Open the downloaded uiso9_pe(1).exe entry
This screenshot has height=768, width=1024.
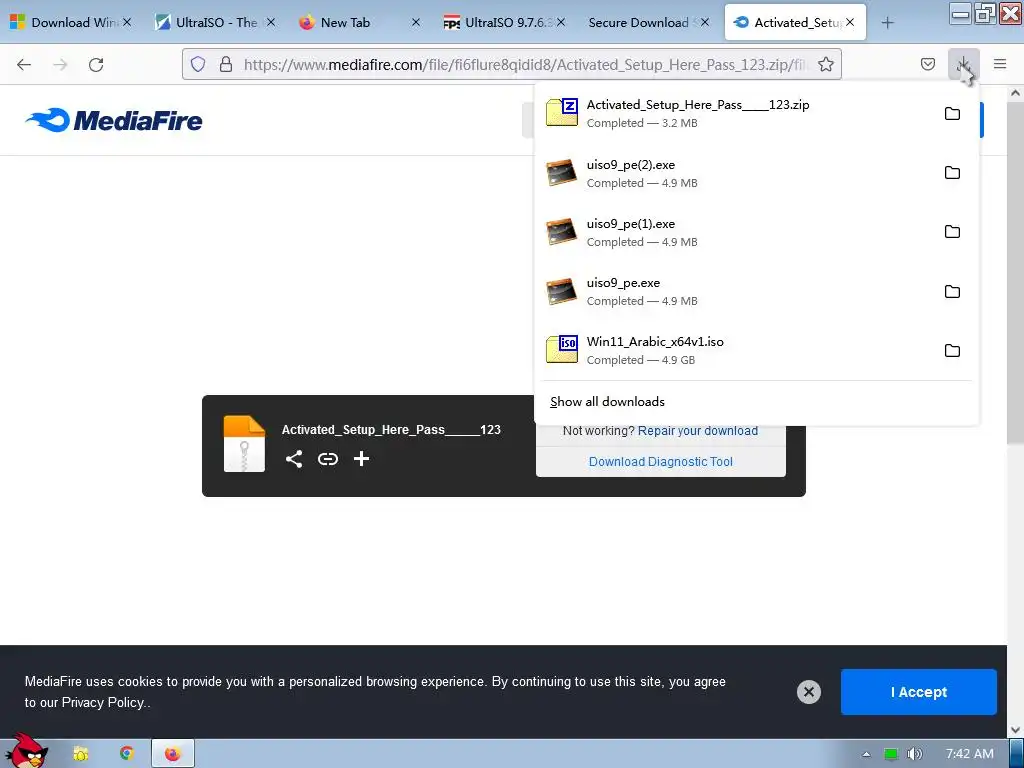[735, 232]
